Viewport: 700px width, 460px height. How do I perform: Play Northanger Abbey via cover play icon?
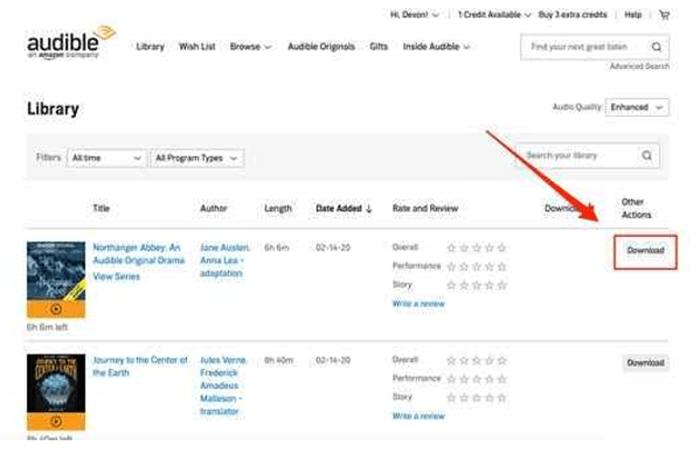tap(56, 309)
